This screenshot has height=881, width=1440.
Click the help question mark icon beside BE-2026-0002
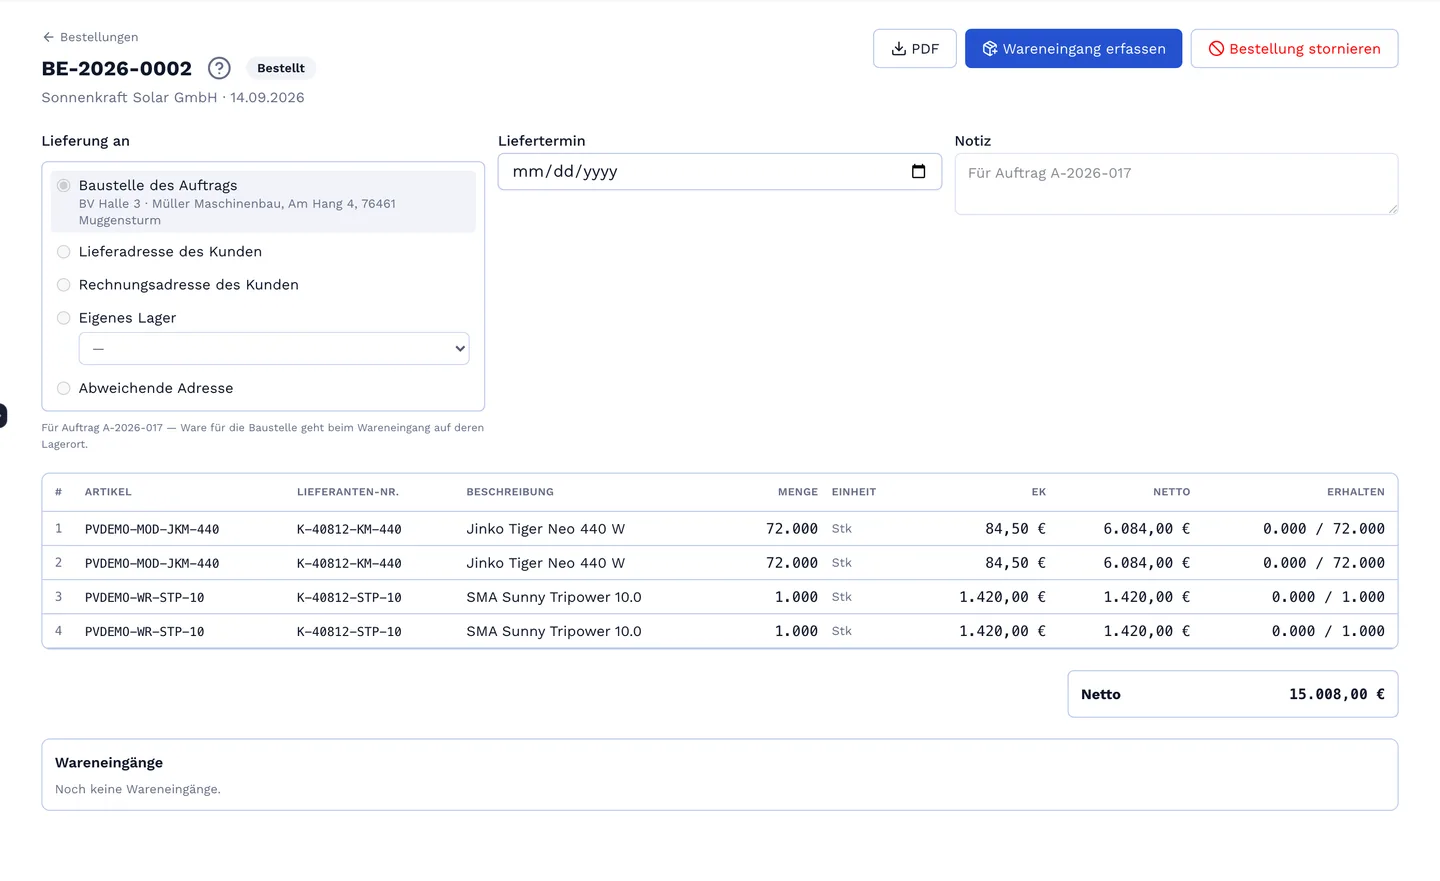coord(219,68)
